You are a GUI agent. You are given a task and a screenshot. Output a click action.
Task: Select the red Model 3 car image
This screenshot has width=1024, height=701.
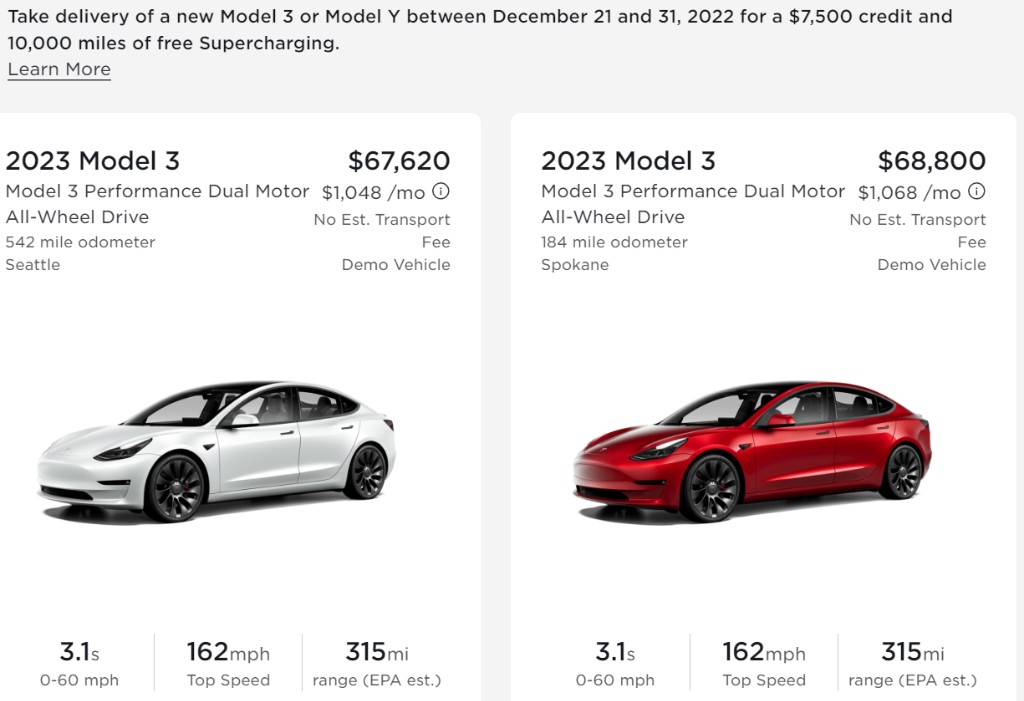[752, 451]
